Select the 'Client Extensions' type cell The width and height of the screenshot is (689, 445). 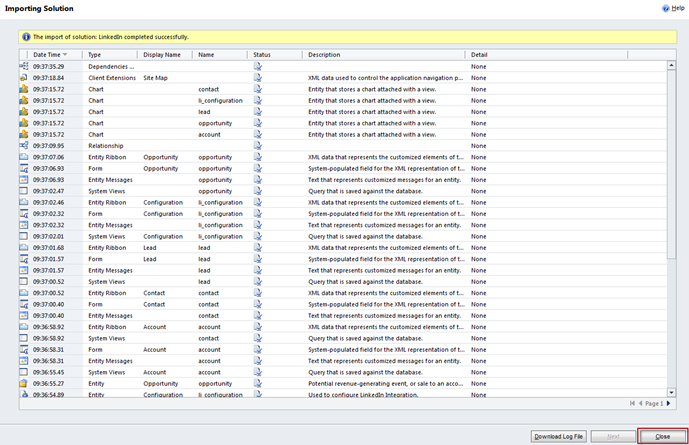(112, 78)
